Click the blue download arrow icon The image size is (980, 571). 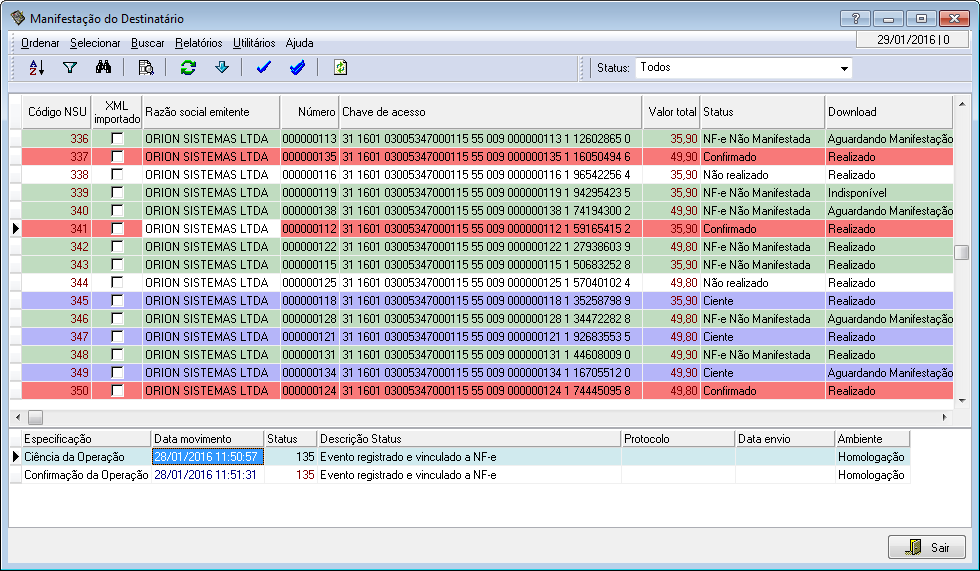[x=222, y=68]
